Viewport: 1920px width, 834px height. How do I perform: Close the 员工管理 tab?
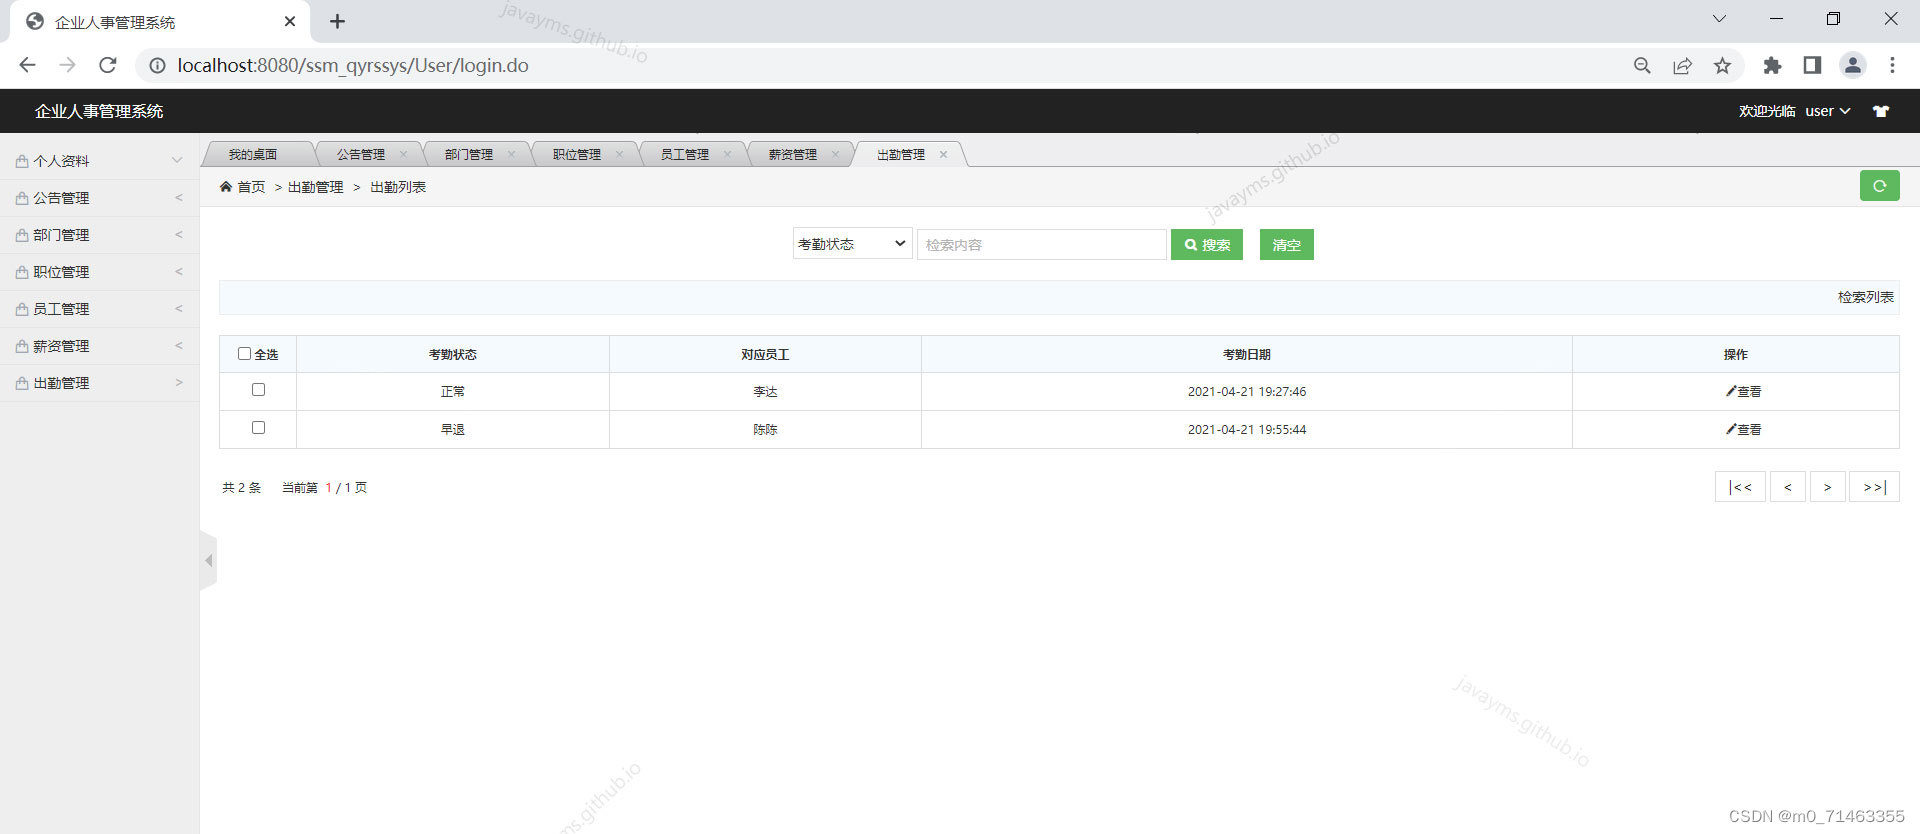click(727, 154)
